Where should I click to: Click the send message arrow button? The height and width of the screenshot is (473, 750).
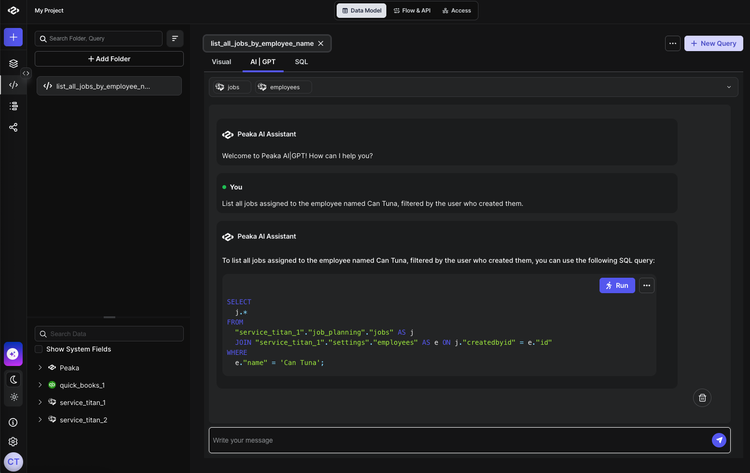coord(719,440)
